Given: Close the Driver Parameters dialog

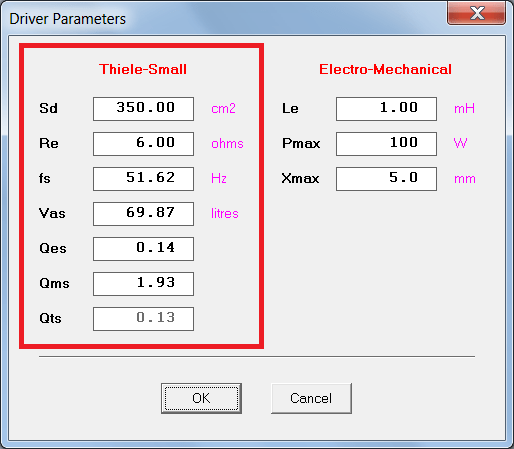Looking at the screenshot, I should 476,13.
